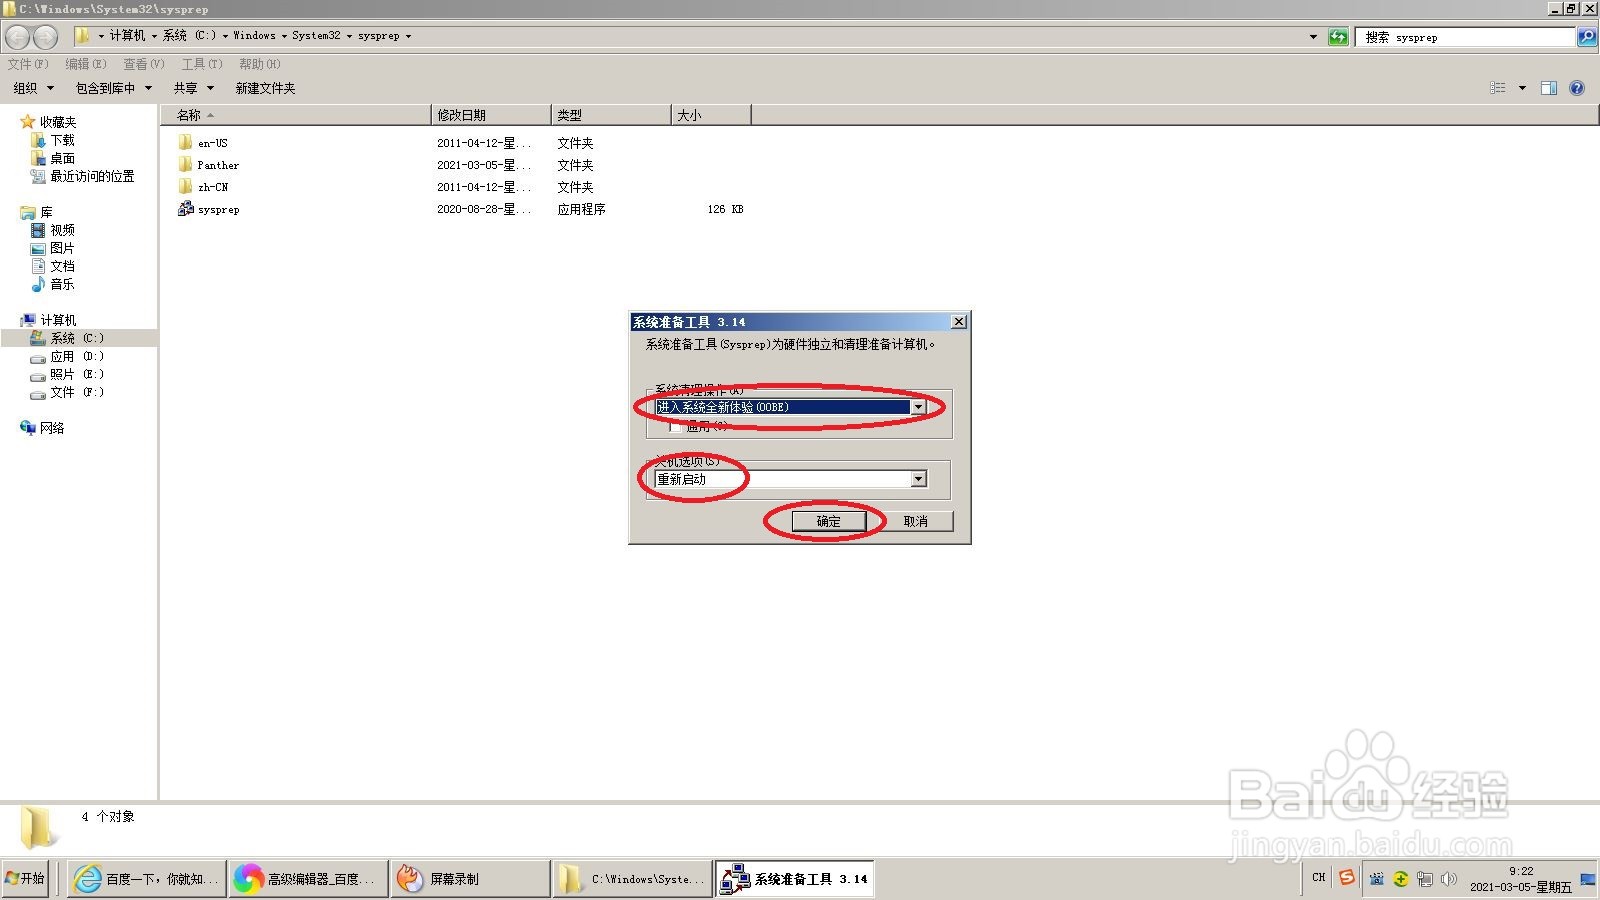
Task: Switch to 高级编辑器 Chrome window on taskbar
Action: [307, 878]
